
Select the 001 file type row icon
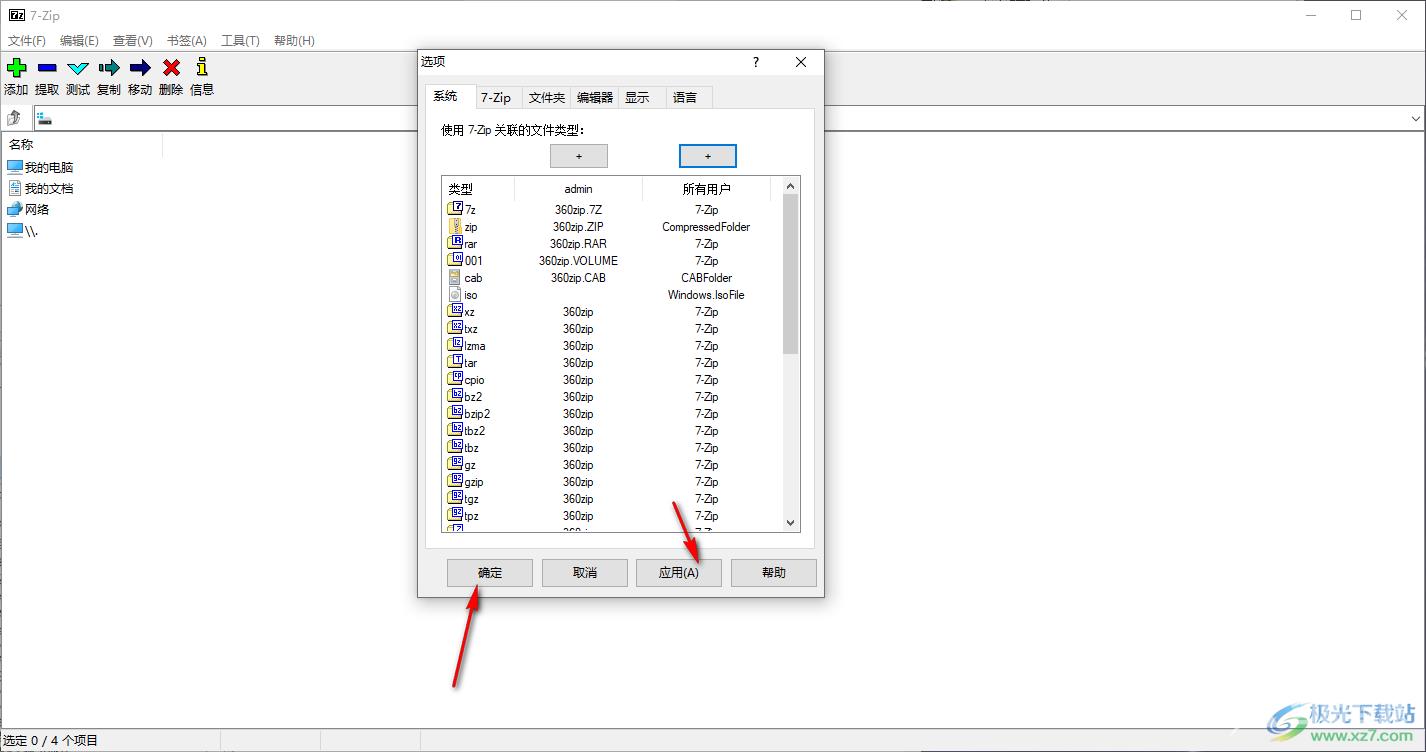click(x=455, y=260)
